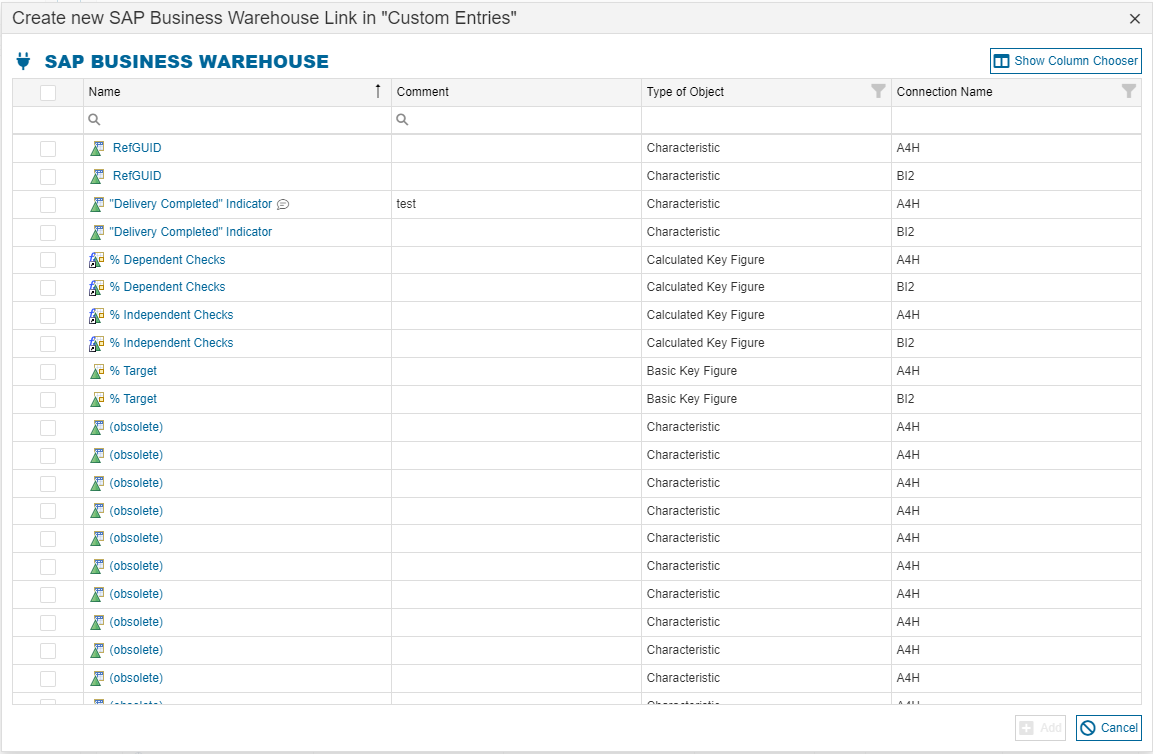Click the Calculated Key Figure icon for % Dependent Checks A4H
The image size is (1153, 754).
click(x=97, y=260)
